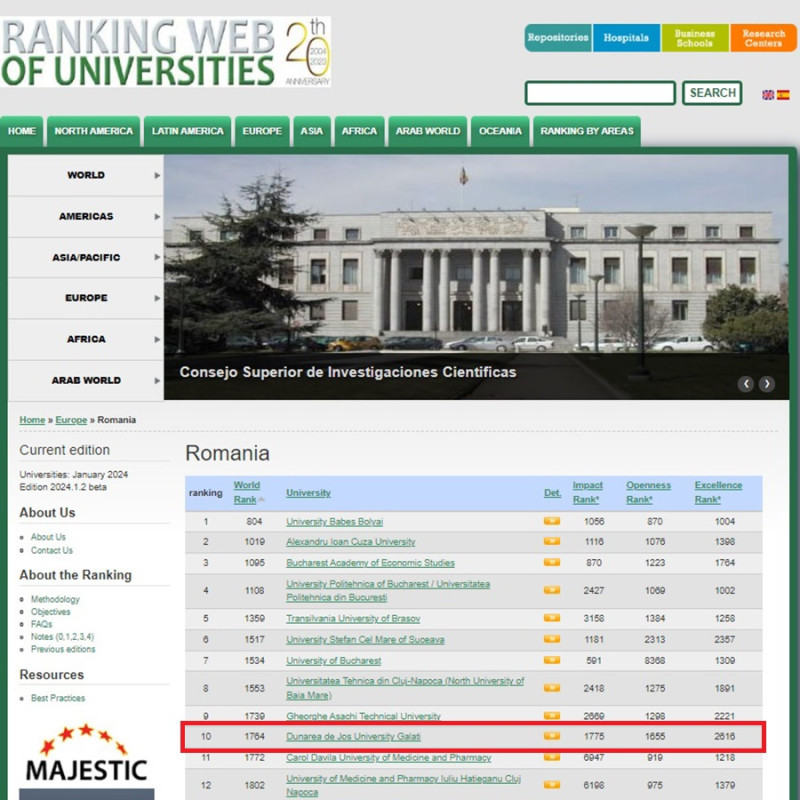The height and width of the screenshot is (800, 800).
Task: Open the Previous editions link
Action: pos(63,649)
